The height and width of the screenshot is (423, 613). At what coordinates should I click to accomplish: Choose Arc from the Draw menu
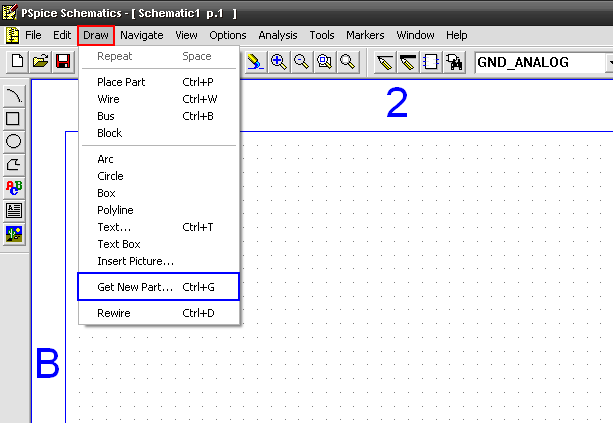pos(159,159)
